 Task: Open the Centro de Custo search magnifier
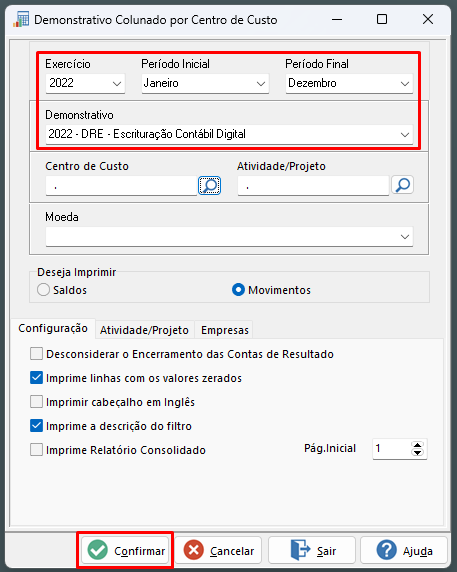[209, 185]
